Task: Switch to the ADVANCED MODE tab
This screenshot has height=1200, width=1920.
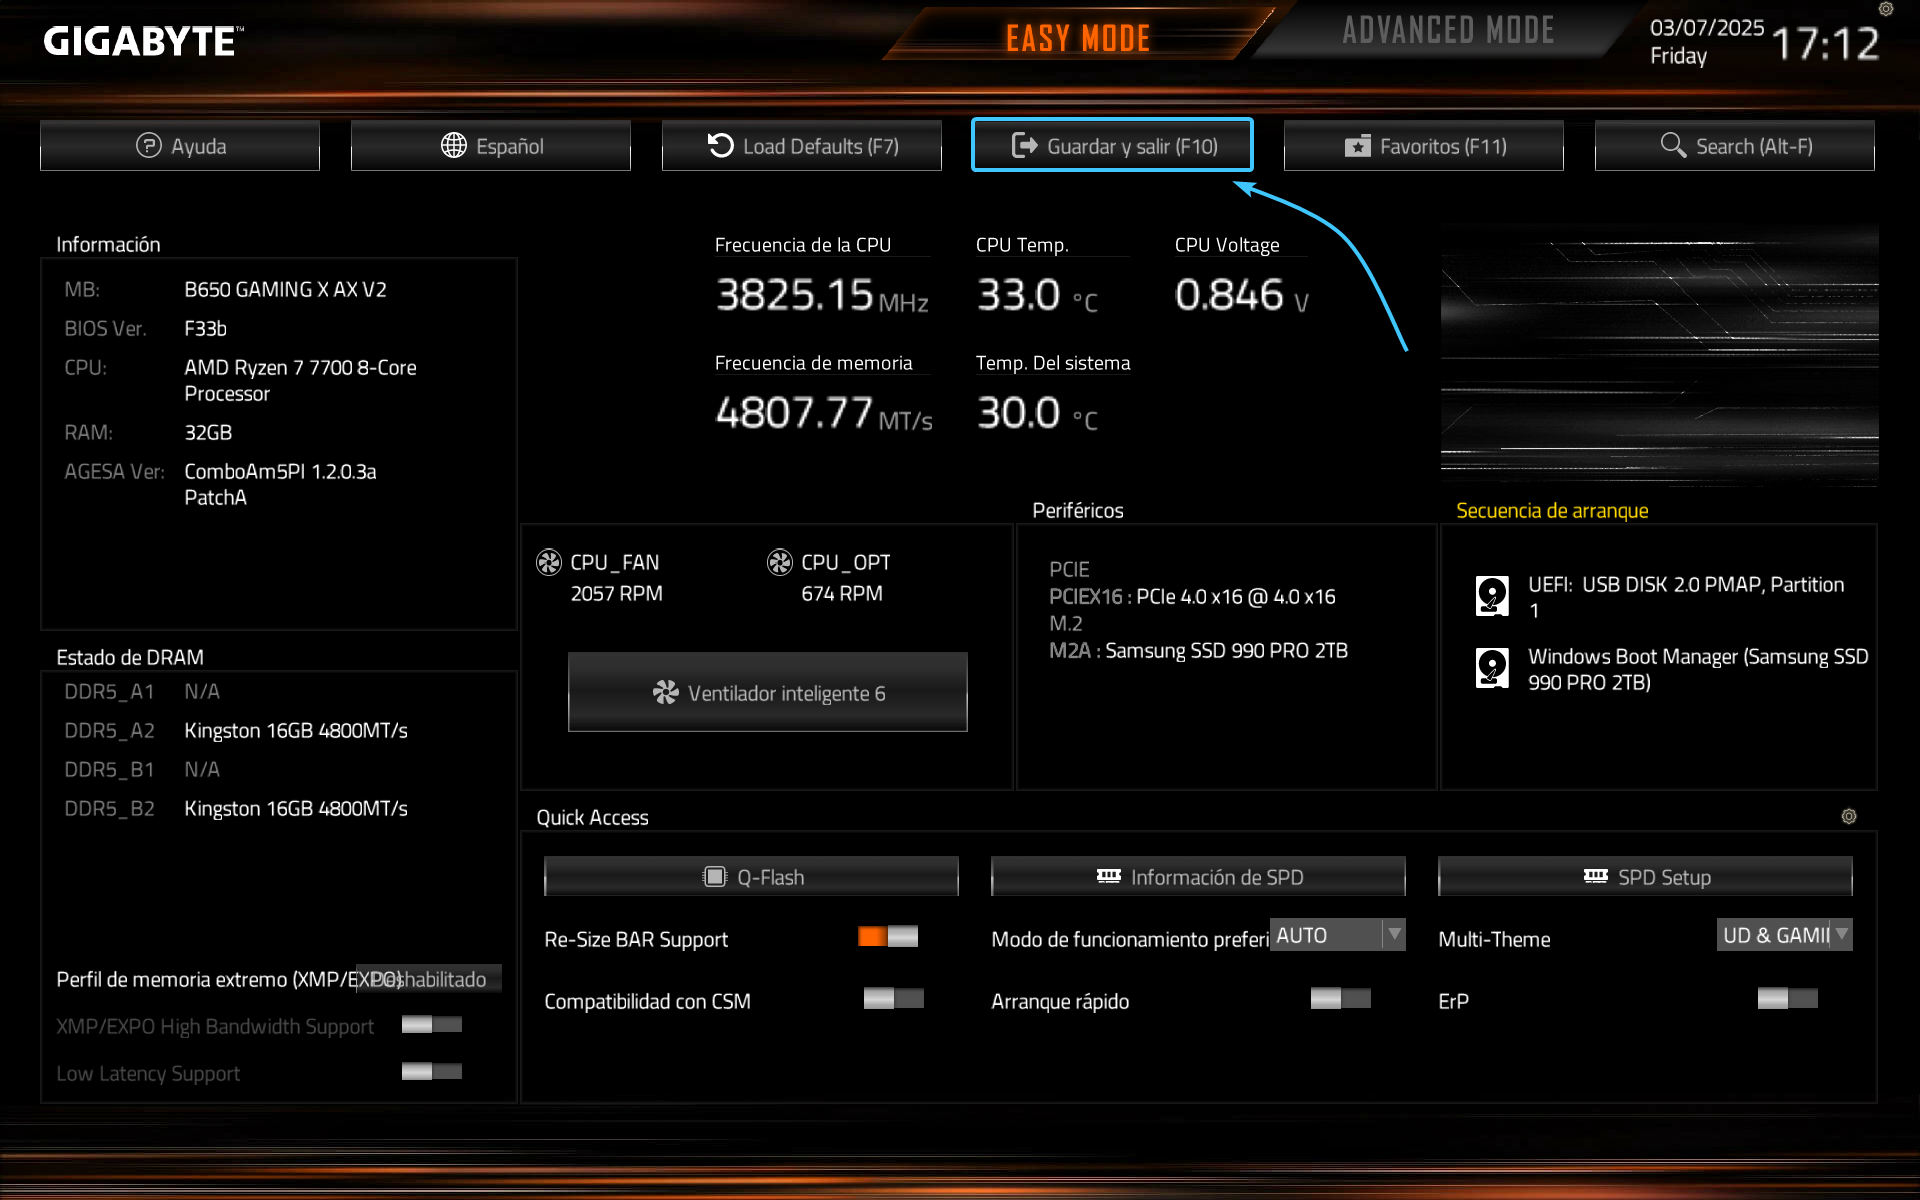Action: pos(1448,31)
